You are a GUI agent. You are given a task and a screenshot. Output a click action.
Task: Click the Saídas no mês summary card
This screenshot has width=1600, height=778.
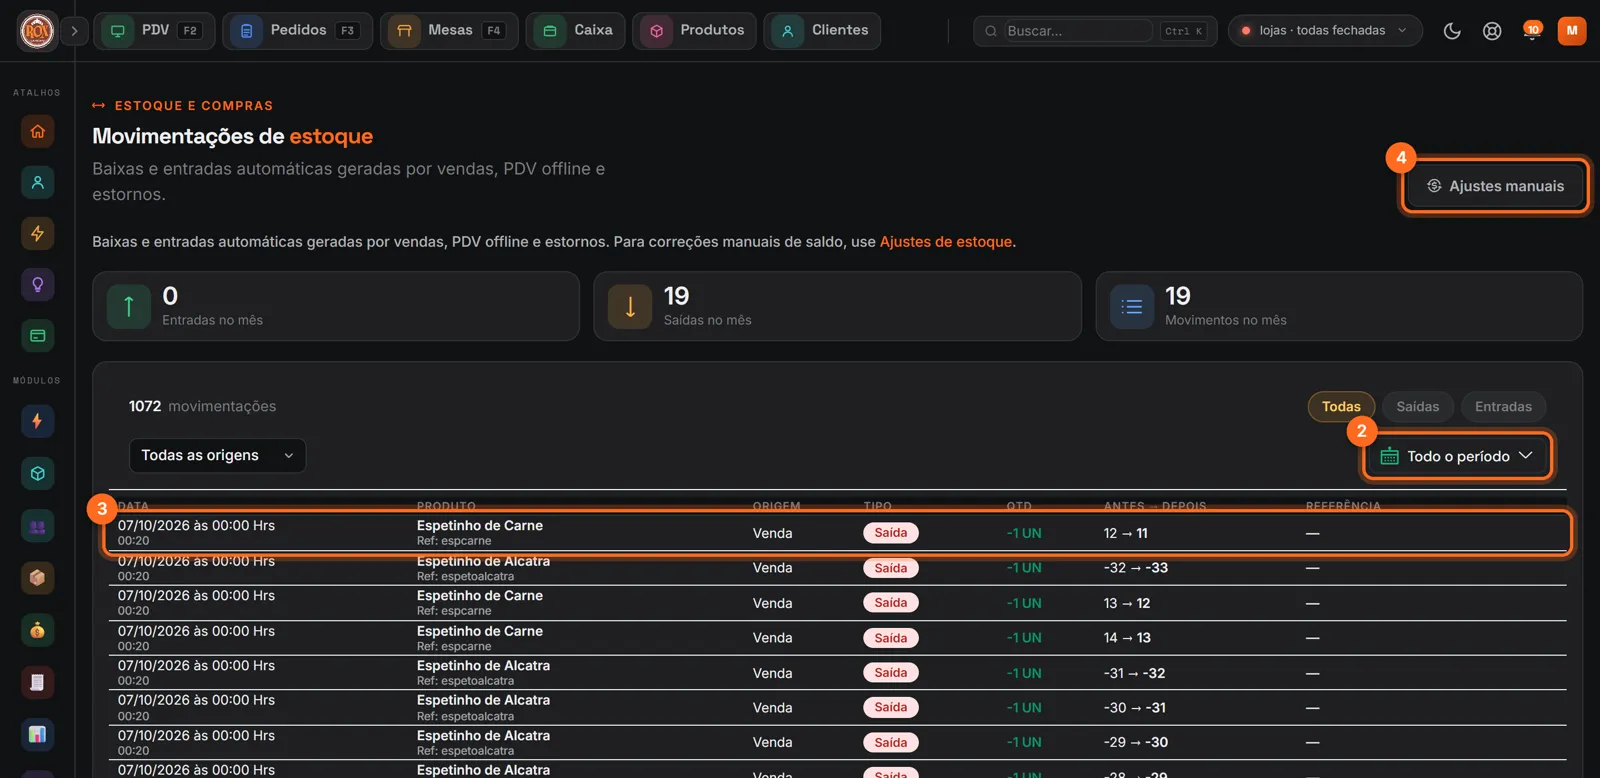point(837,306)
